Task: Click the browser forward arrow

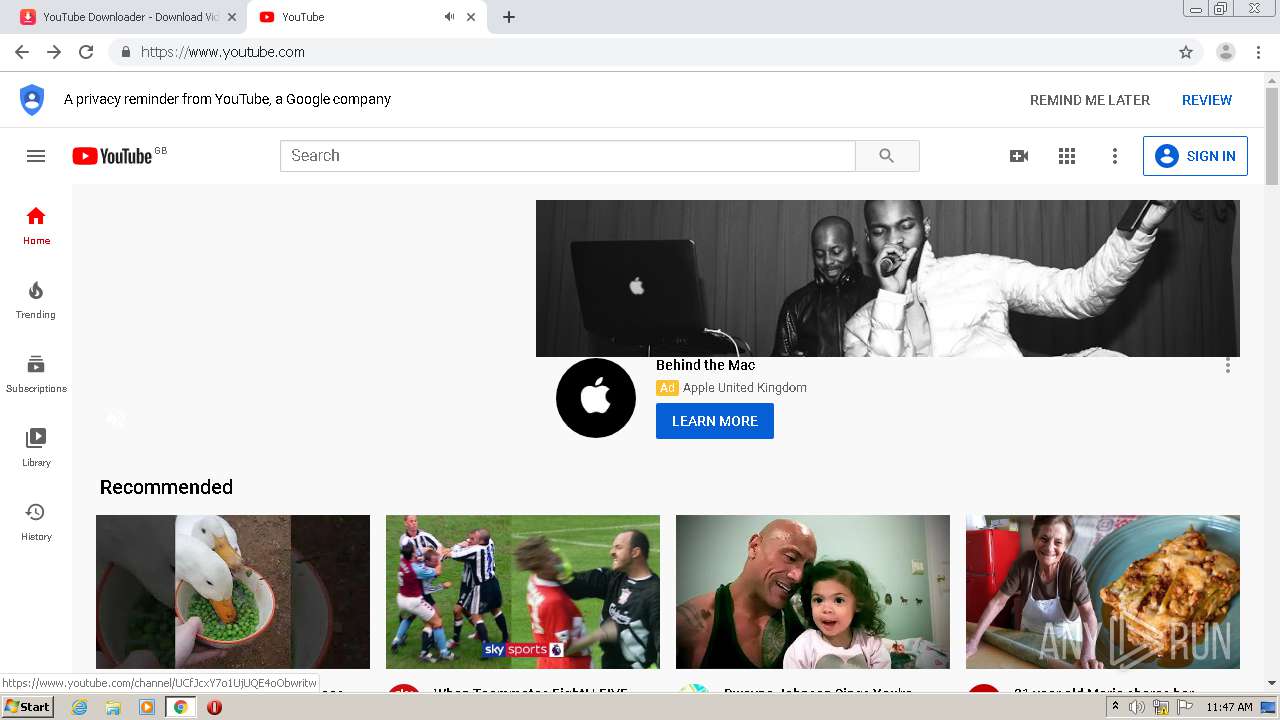Action: click(54, 52)
